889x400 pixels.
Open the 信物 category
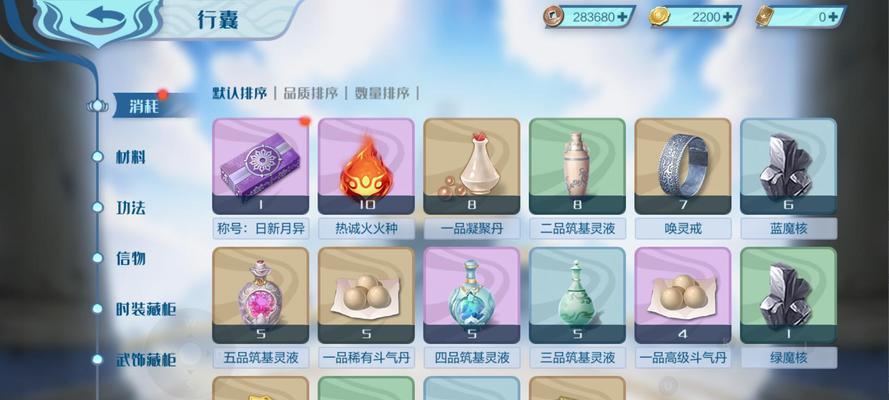click(131, 258)
